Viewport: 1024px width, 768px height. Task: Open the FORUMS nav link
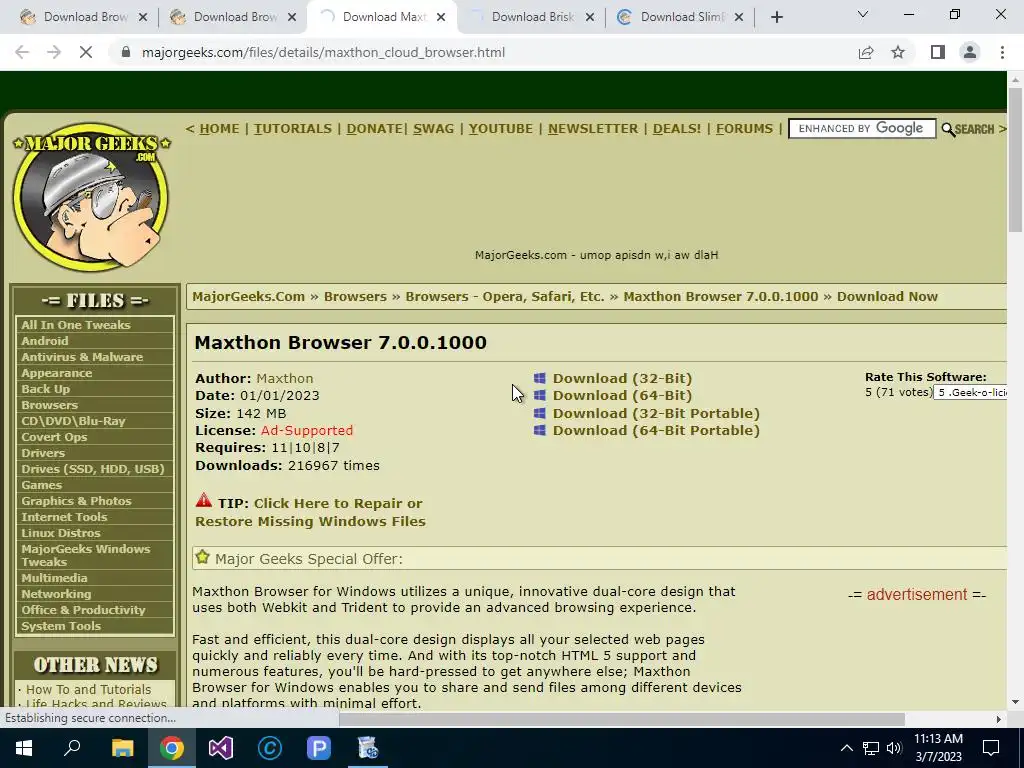click(x=744, y=129)
